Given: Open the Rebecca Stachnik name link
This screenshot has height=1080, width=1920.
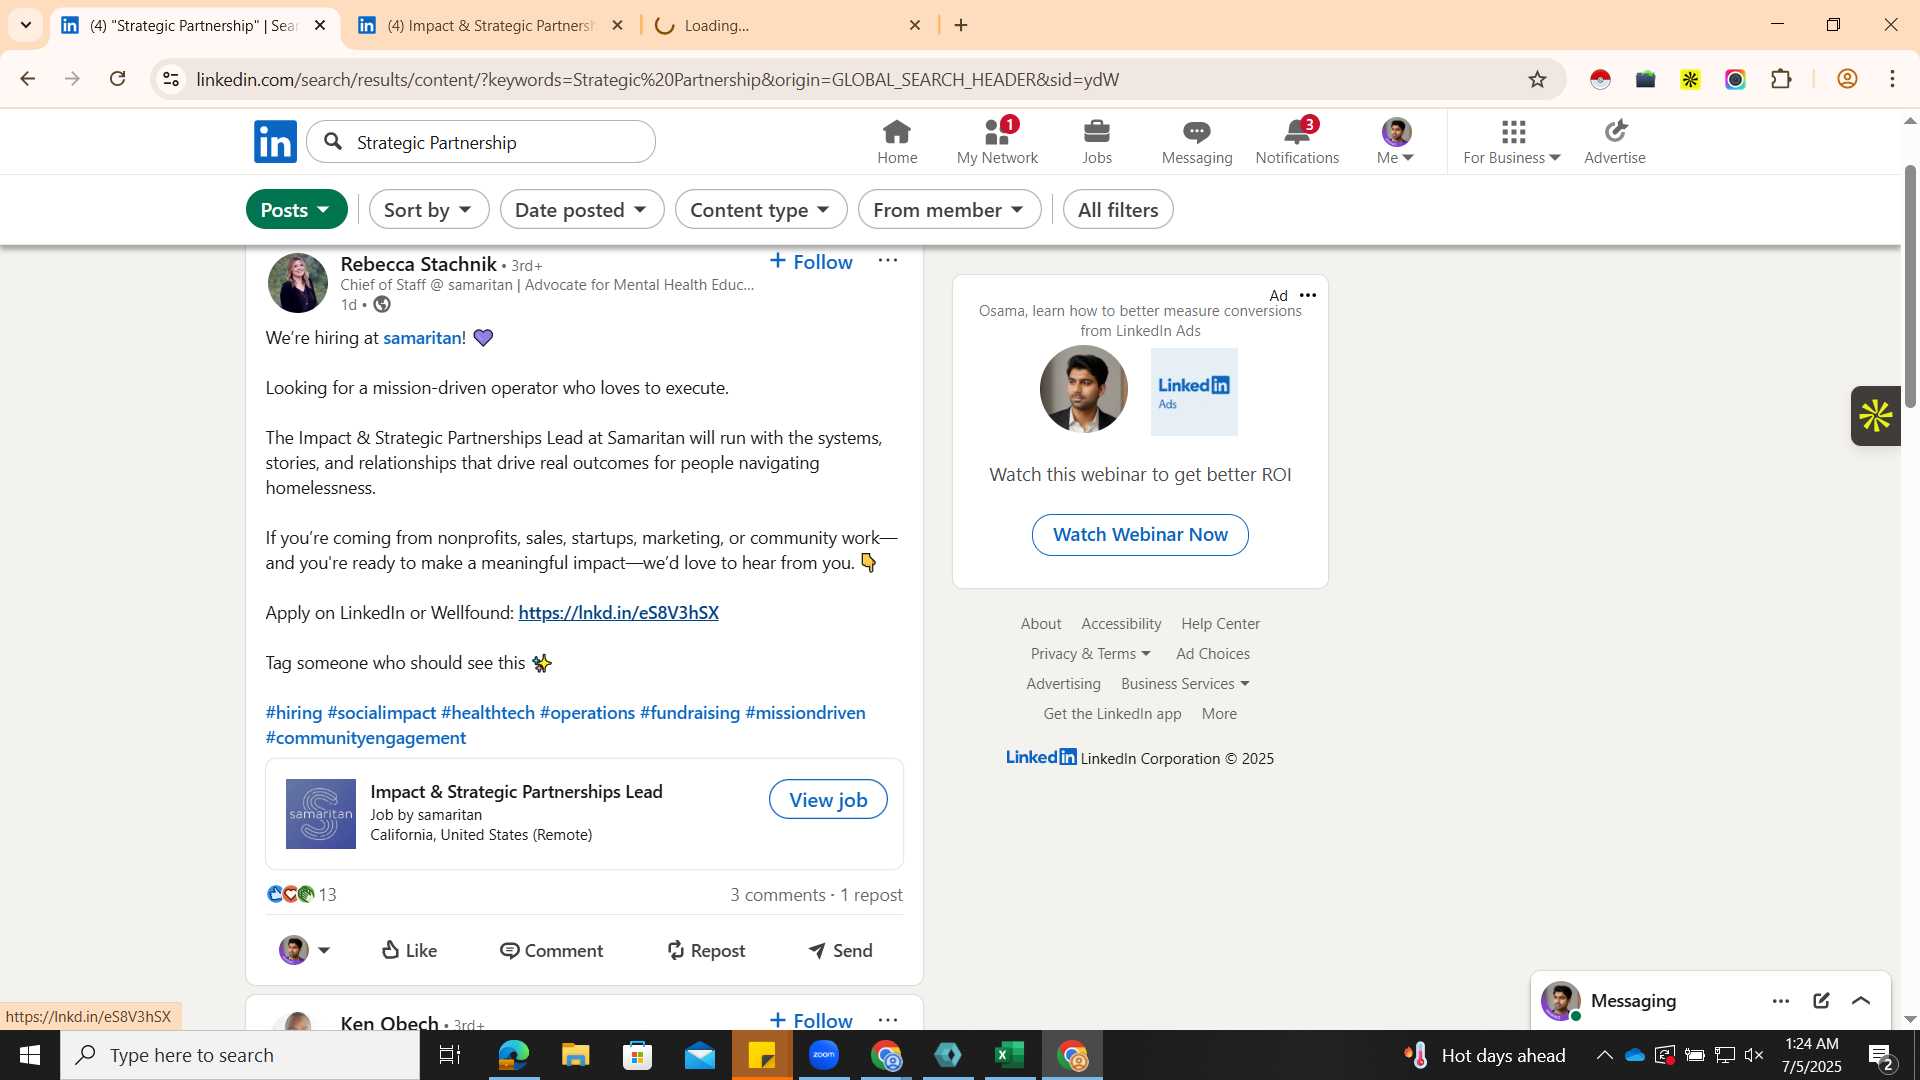Looking at the screenshot, I should [x=418, y=264].
